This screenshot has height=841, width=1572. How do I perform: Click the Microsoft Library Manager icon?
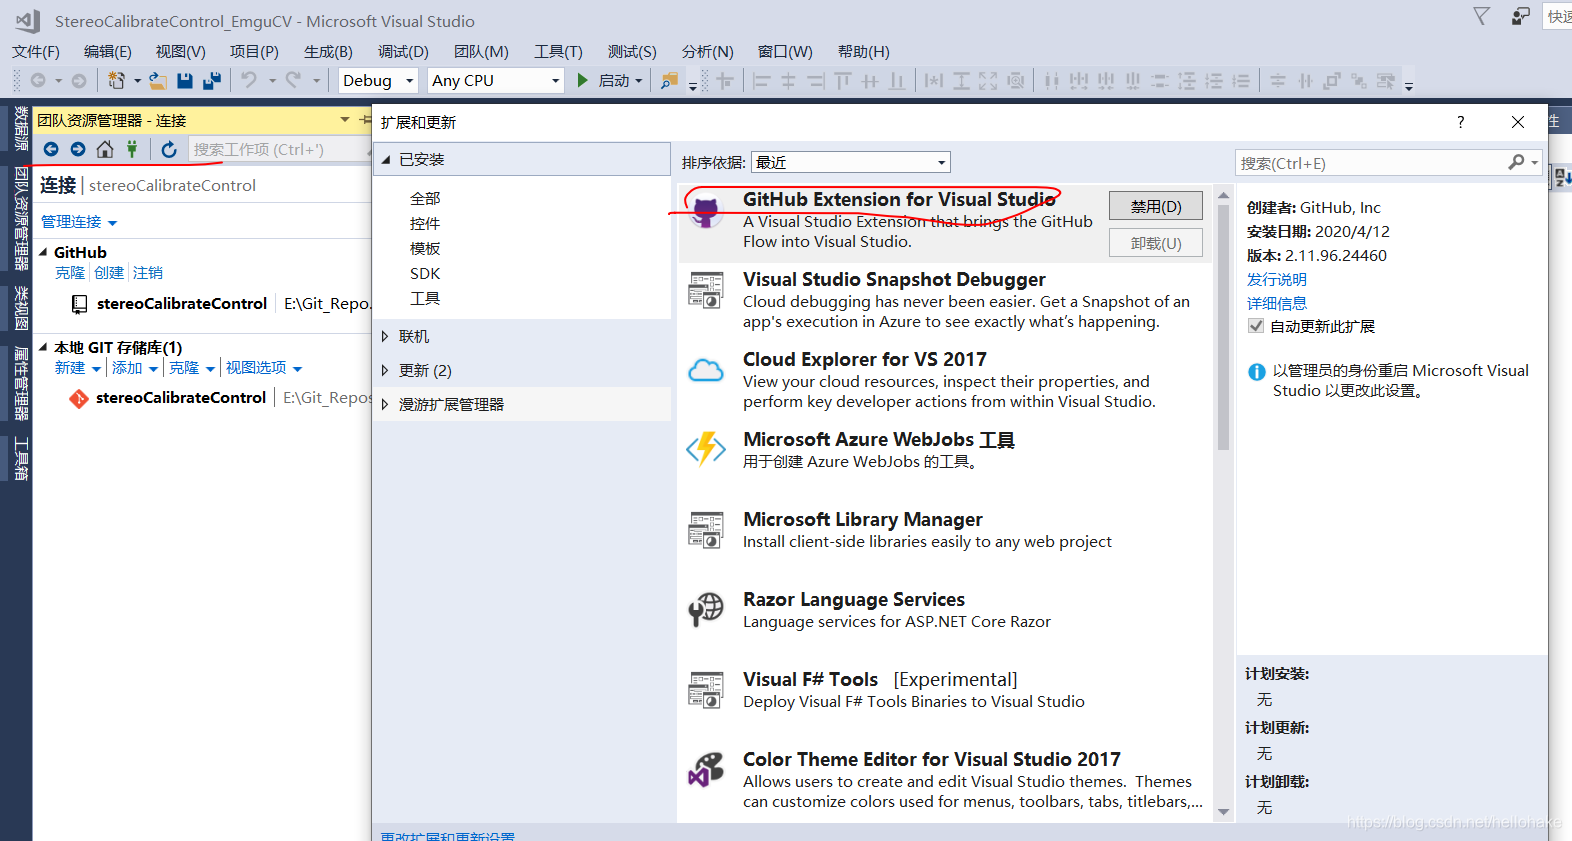706,530
